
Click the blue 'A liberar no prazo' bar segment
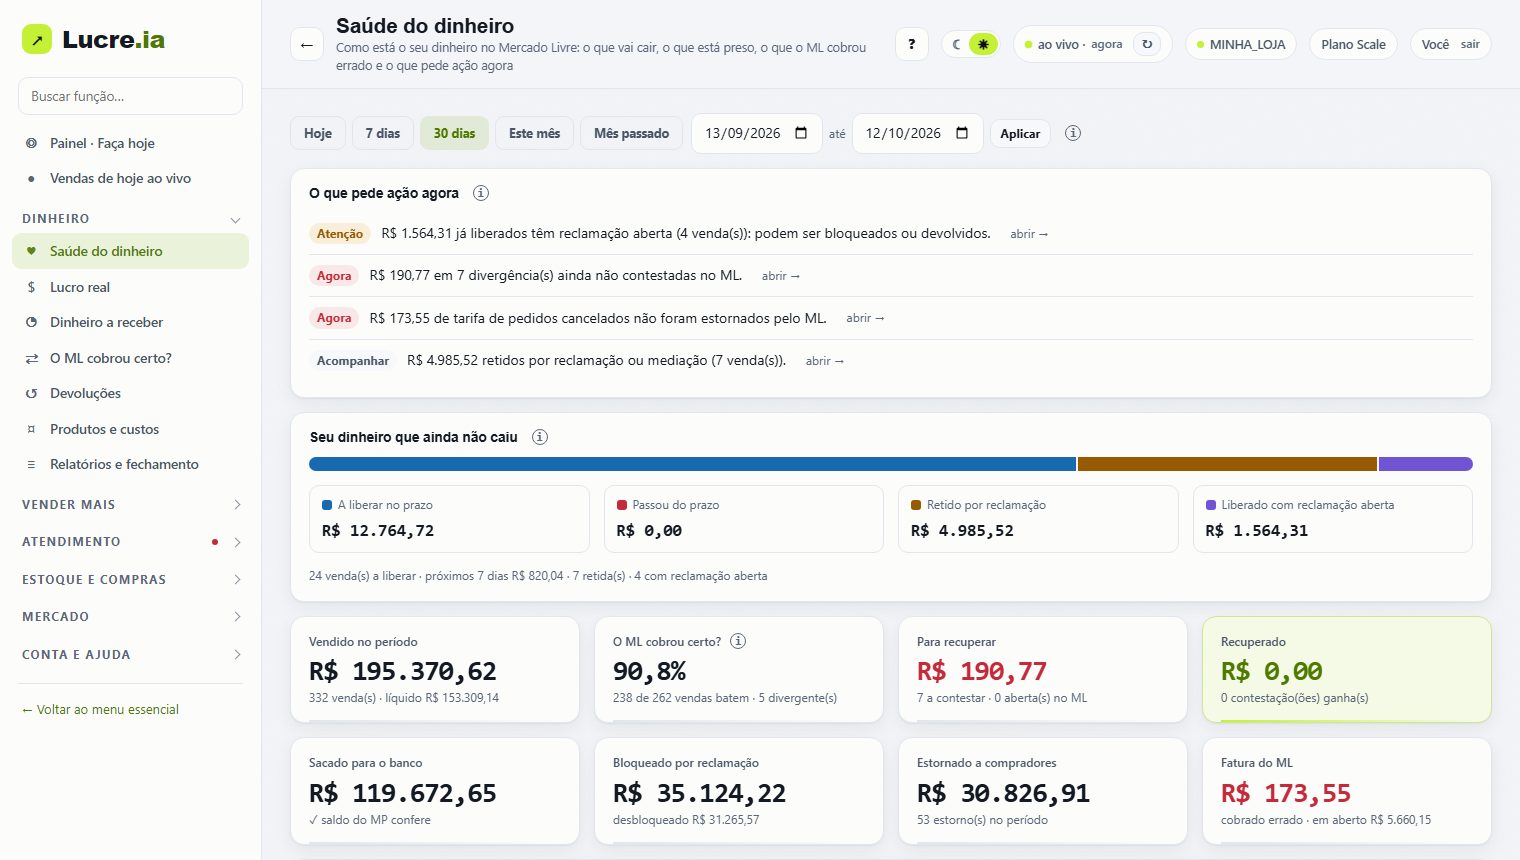(692, 464)
